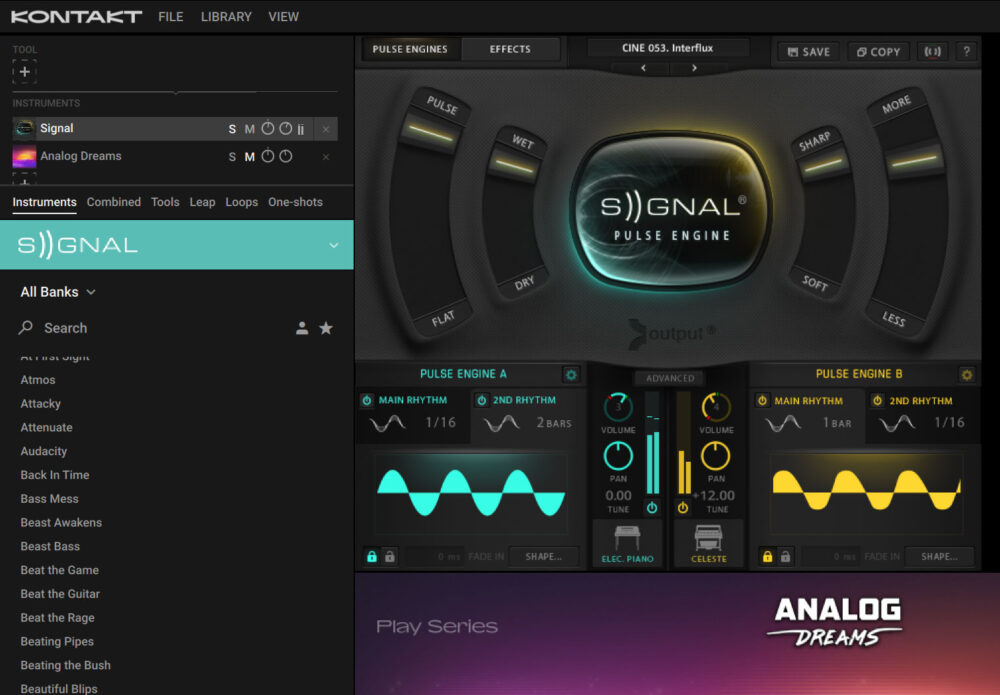Open the mixer bars icon on Signal row
The image size is (1000, 695).
point(300,129)
